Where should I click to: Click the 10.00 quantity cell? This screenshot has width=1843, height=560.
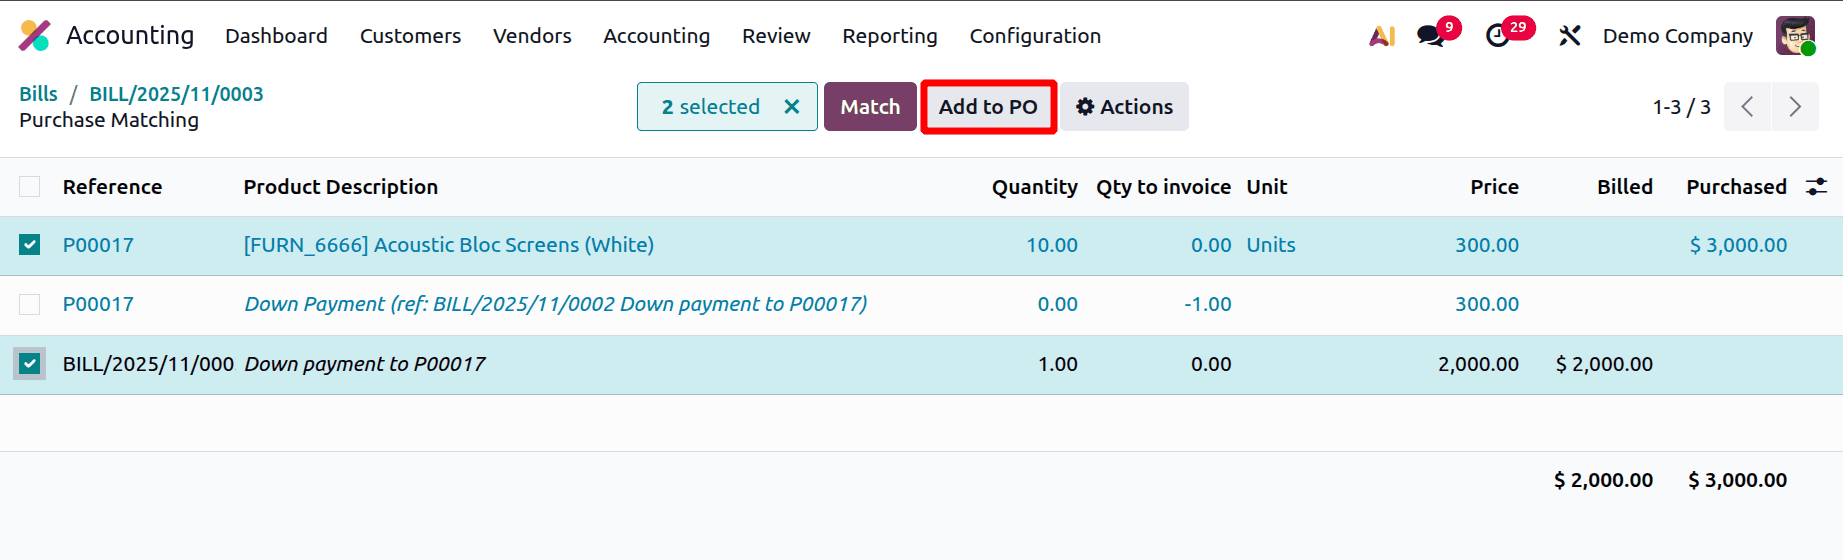pyautogui.click(x=1052, y=245)
